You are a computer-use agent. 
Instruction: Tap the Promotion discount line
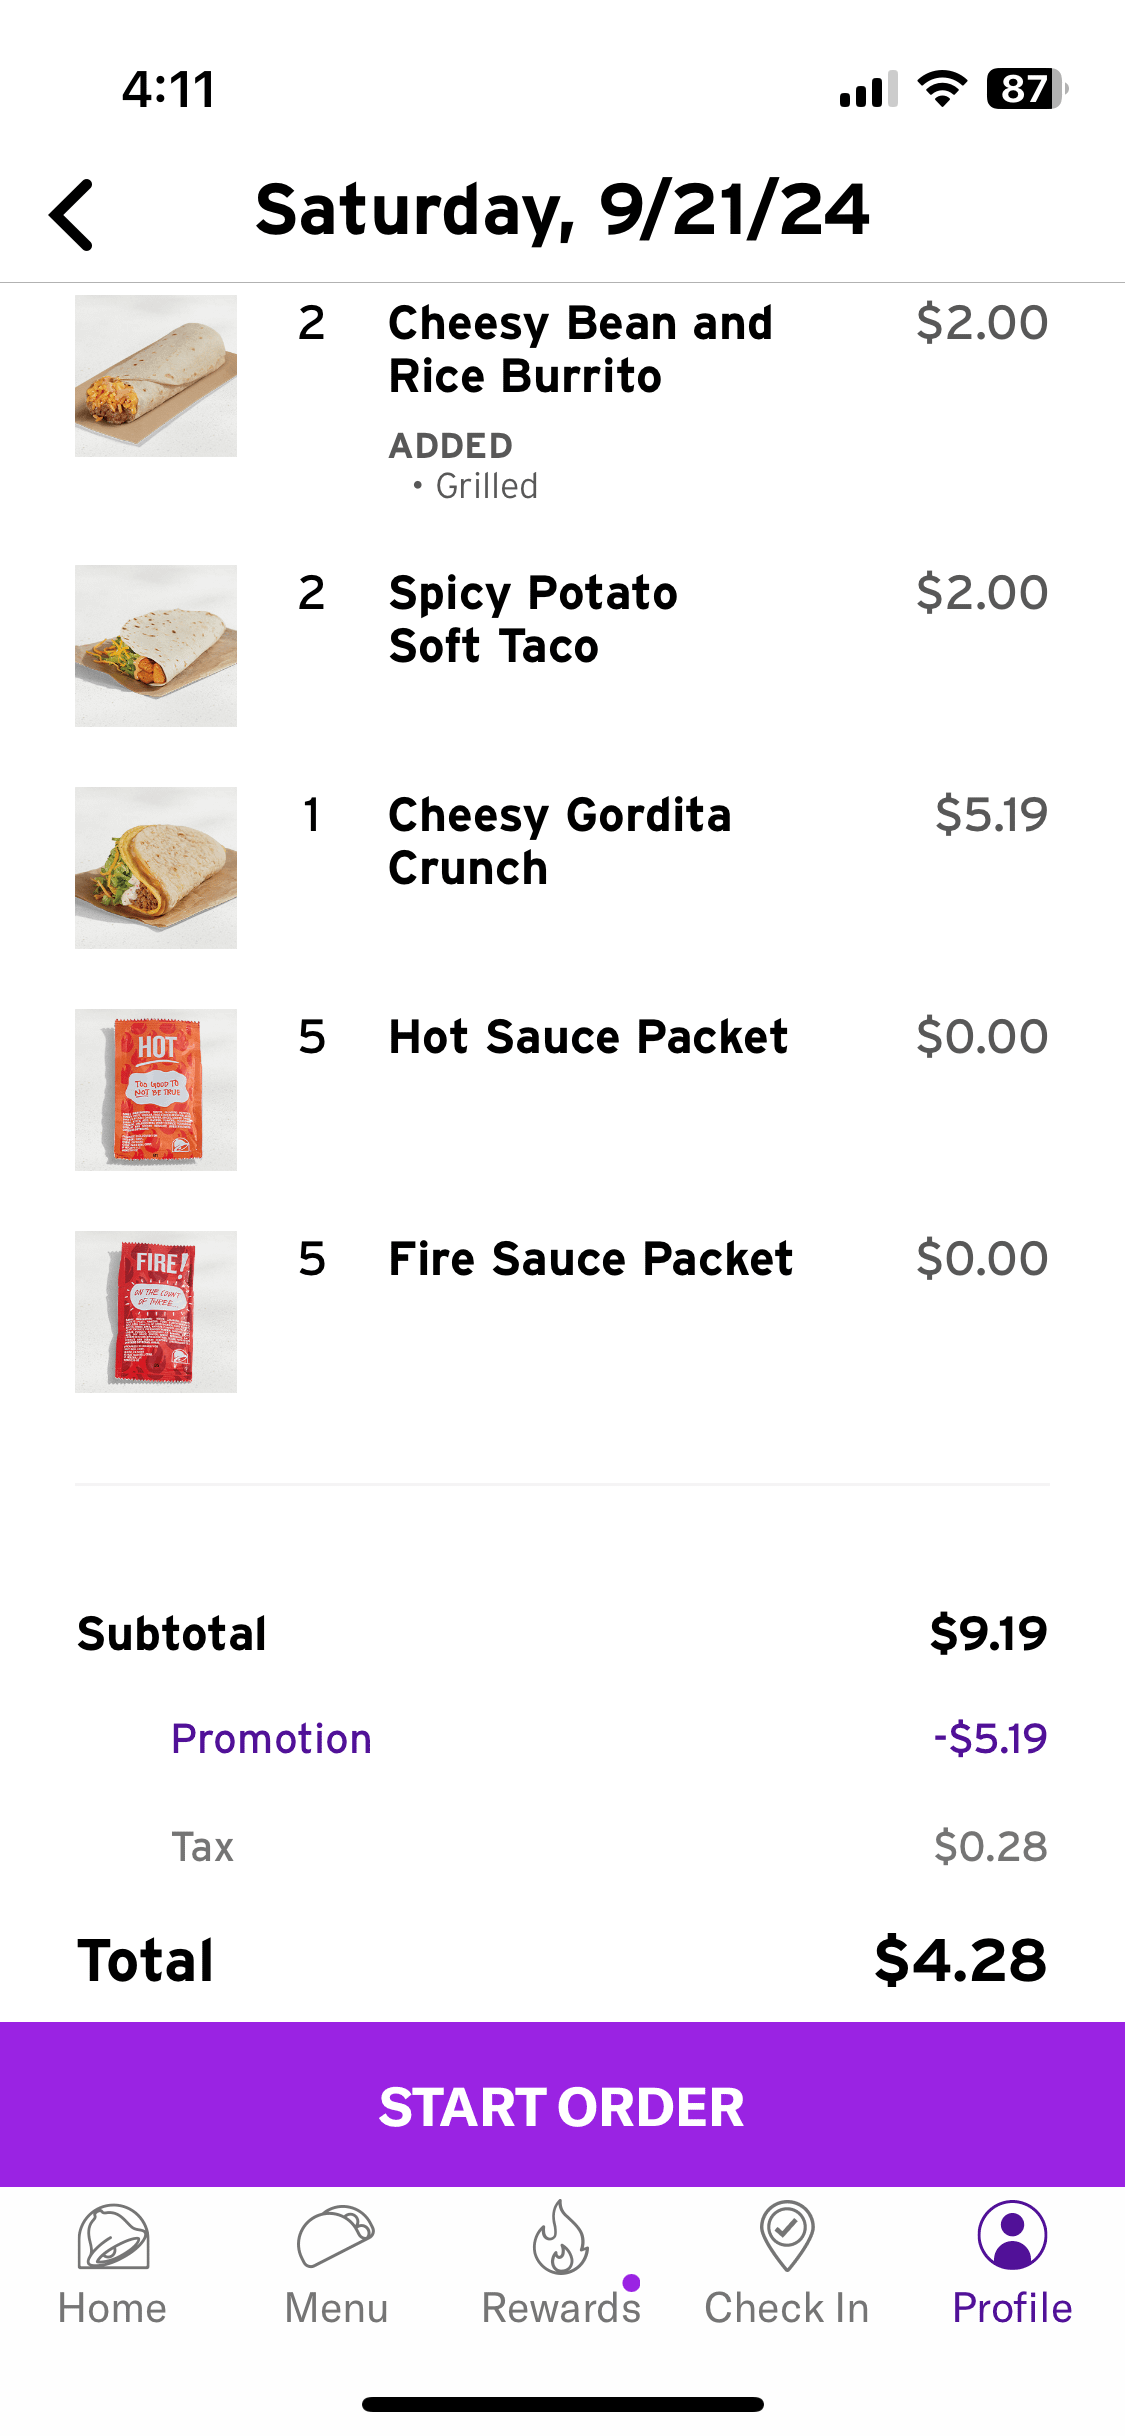click(271, 1739)
